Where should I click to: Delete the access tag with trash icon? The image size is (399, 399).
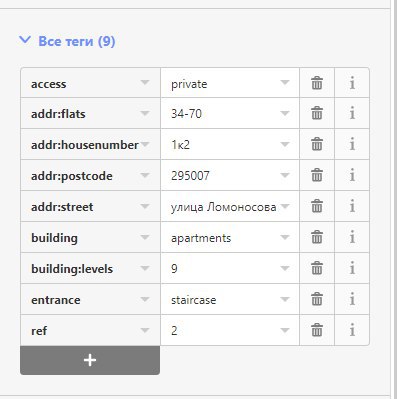[317, 83]
